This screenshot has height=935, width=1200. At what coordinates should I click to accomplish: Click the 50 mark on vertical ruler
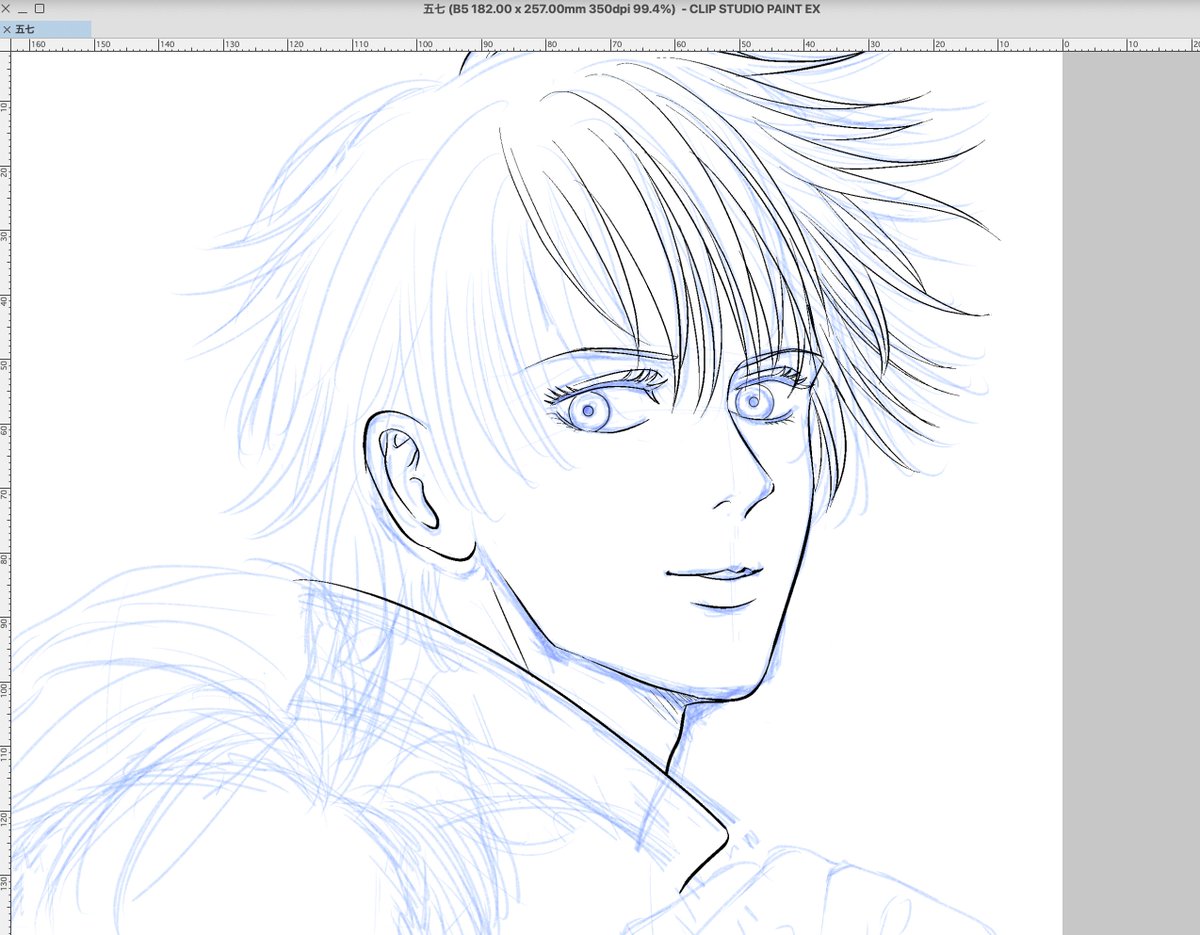pos(5,365)
